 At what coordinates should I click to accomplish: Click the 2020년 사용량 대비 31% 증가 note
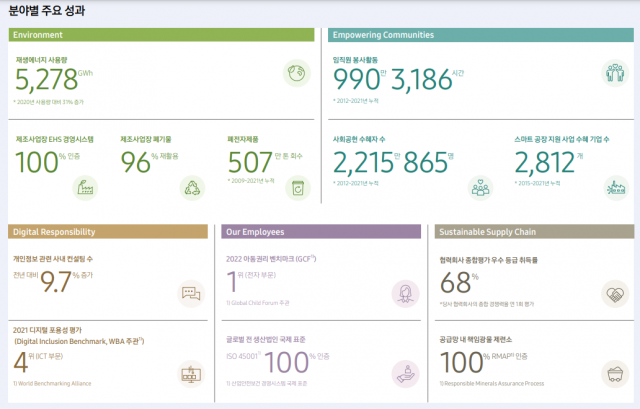(x=49, y=102)
